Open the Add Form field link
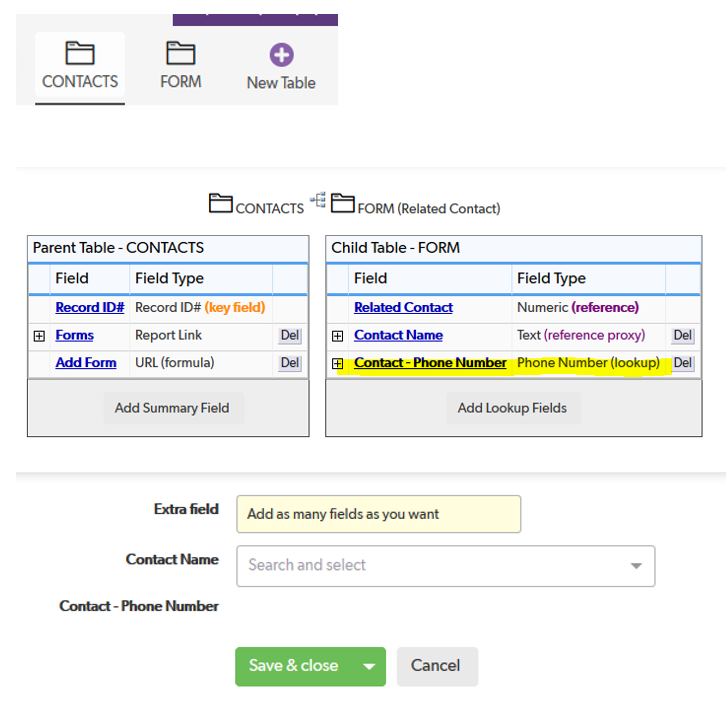The width and height of the screenshot is (726, 703). [86, 363]
